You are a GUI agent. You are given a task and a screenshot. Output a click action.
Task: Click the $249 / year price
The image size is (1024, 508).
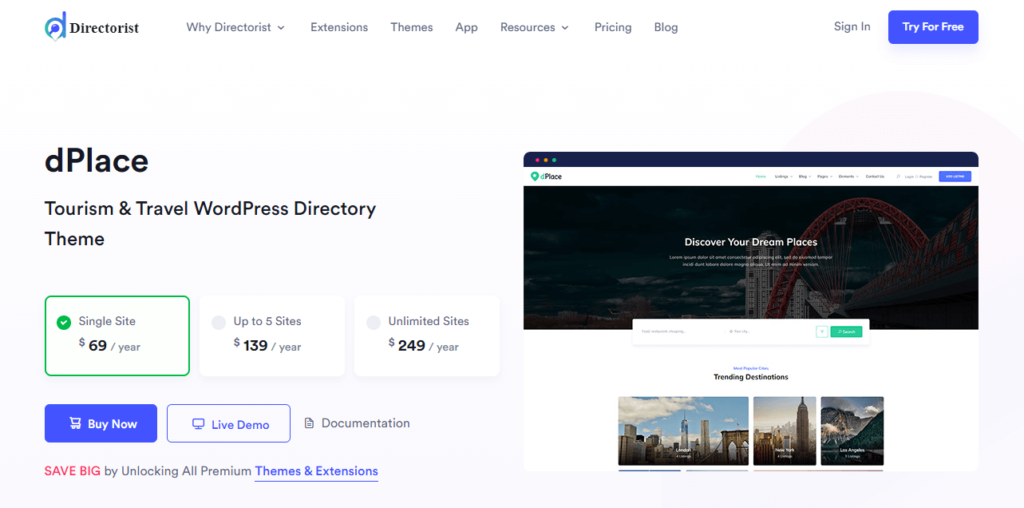[423, 345]
